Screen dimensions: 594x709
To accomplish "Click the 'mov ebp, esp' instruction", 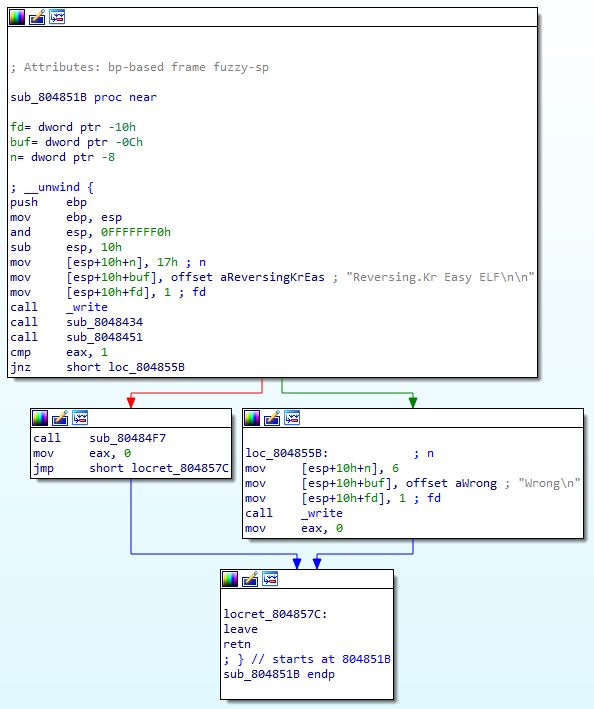I will point(66,217).
